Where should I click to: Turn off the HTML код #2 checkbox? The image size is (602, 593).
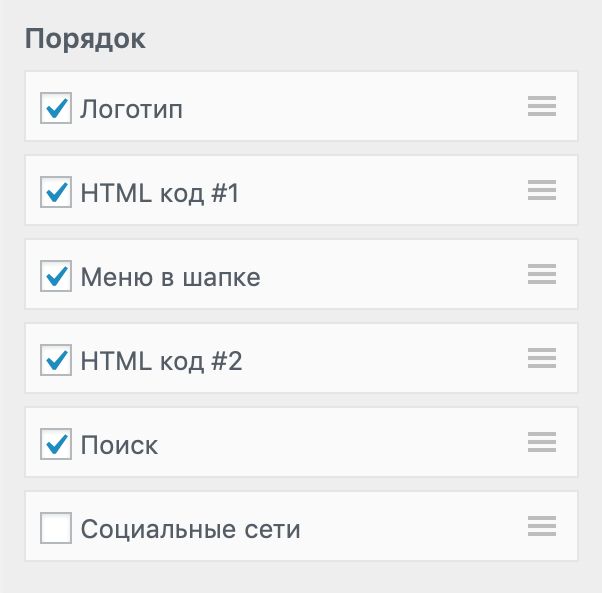[x=56, y=360]
